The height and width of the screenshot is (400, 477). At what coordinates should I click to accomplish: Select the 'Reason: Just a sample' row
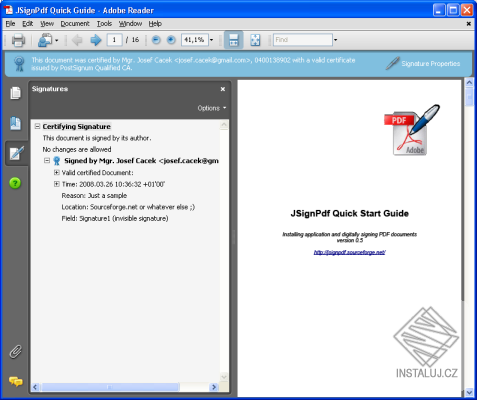click(x=94, y=196)
